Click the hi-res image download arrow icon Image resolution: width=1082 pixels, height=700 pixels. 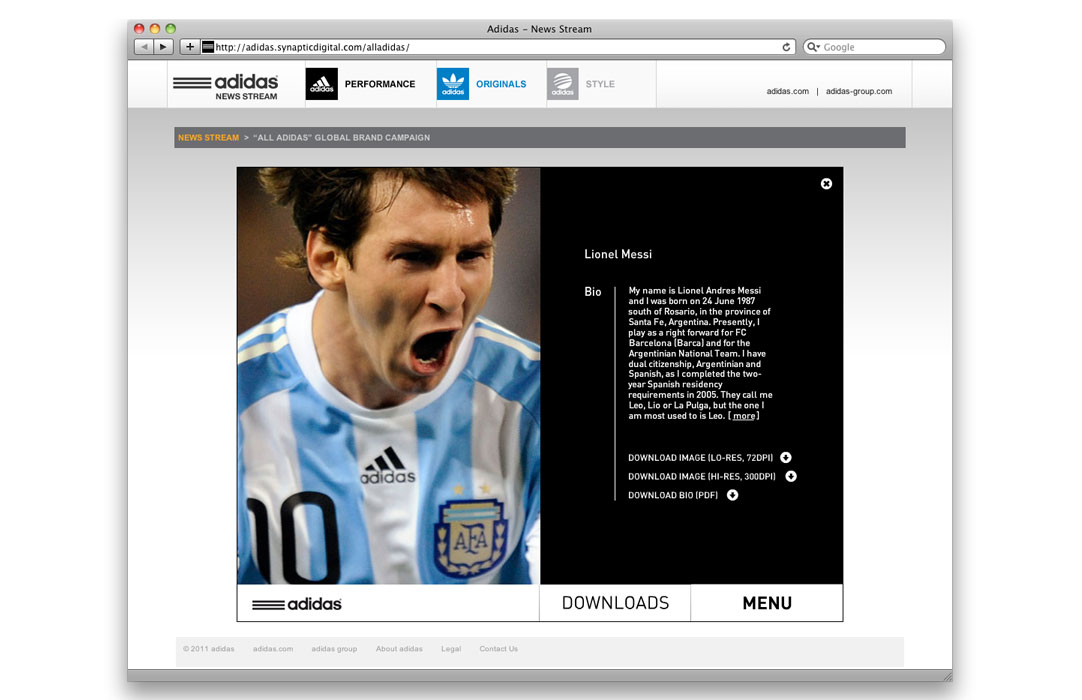(791, 476)
